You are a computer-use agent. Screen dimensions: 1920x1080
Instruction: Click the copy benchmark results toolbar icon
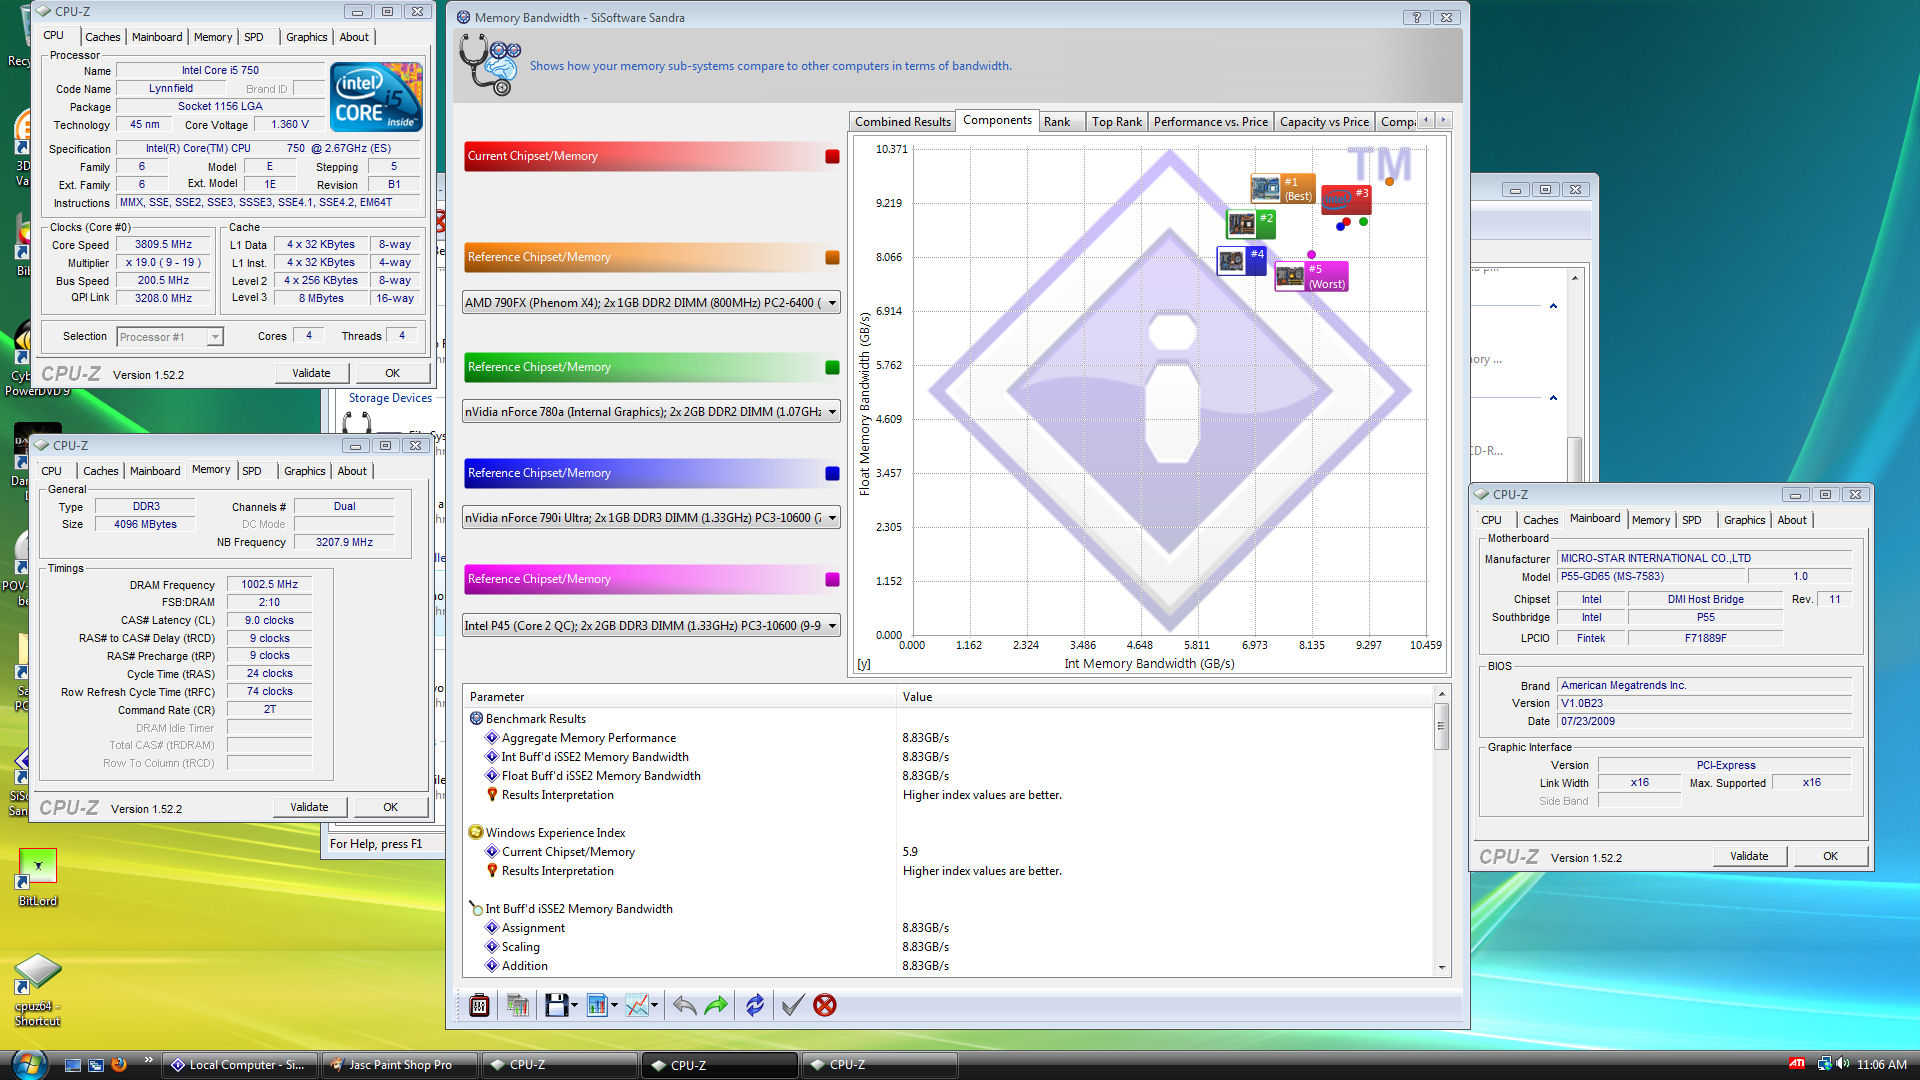(x=517, y=1005)
